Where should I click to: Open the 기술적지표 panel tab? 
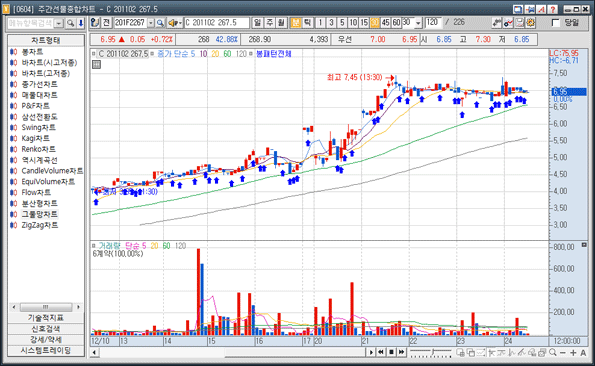point(46,317)
